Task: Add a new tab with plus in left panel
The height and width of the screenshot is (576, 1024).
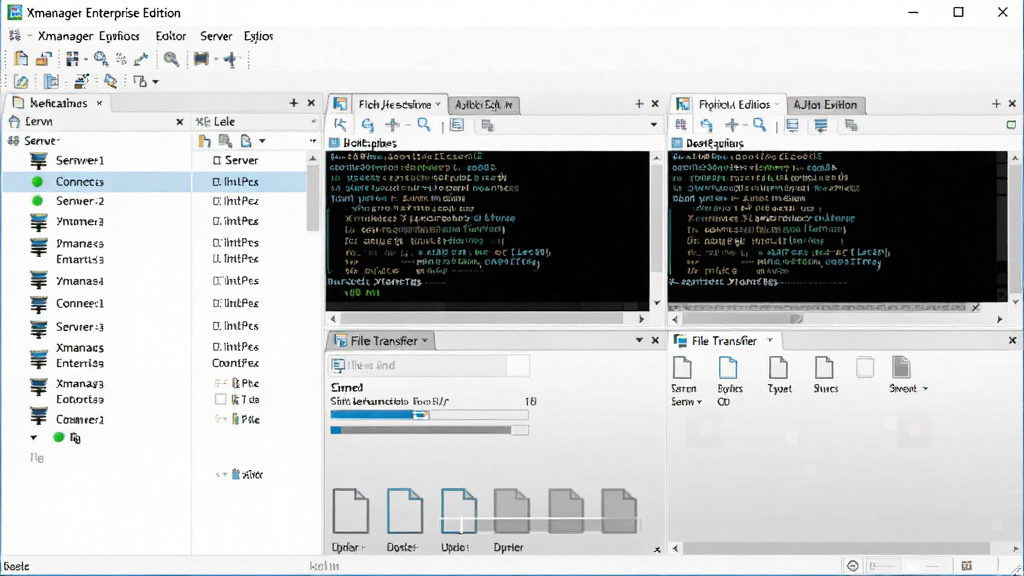Action: (x=293, y=103)
